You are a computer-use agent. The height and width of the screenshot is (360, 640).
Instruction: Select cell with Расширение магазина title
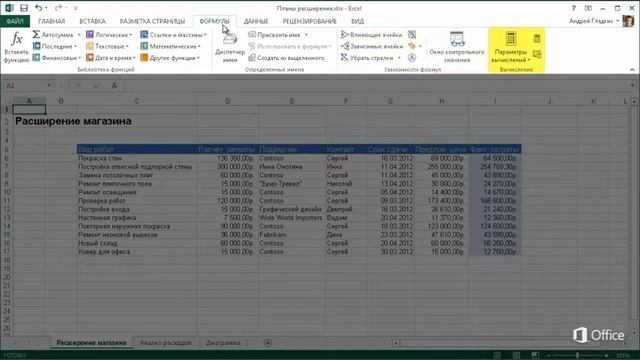click(73, 121)
